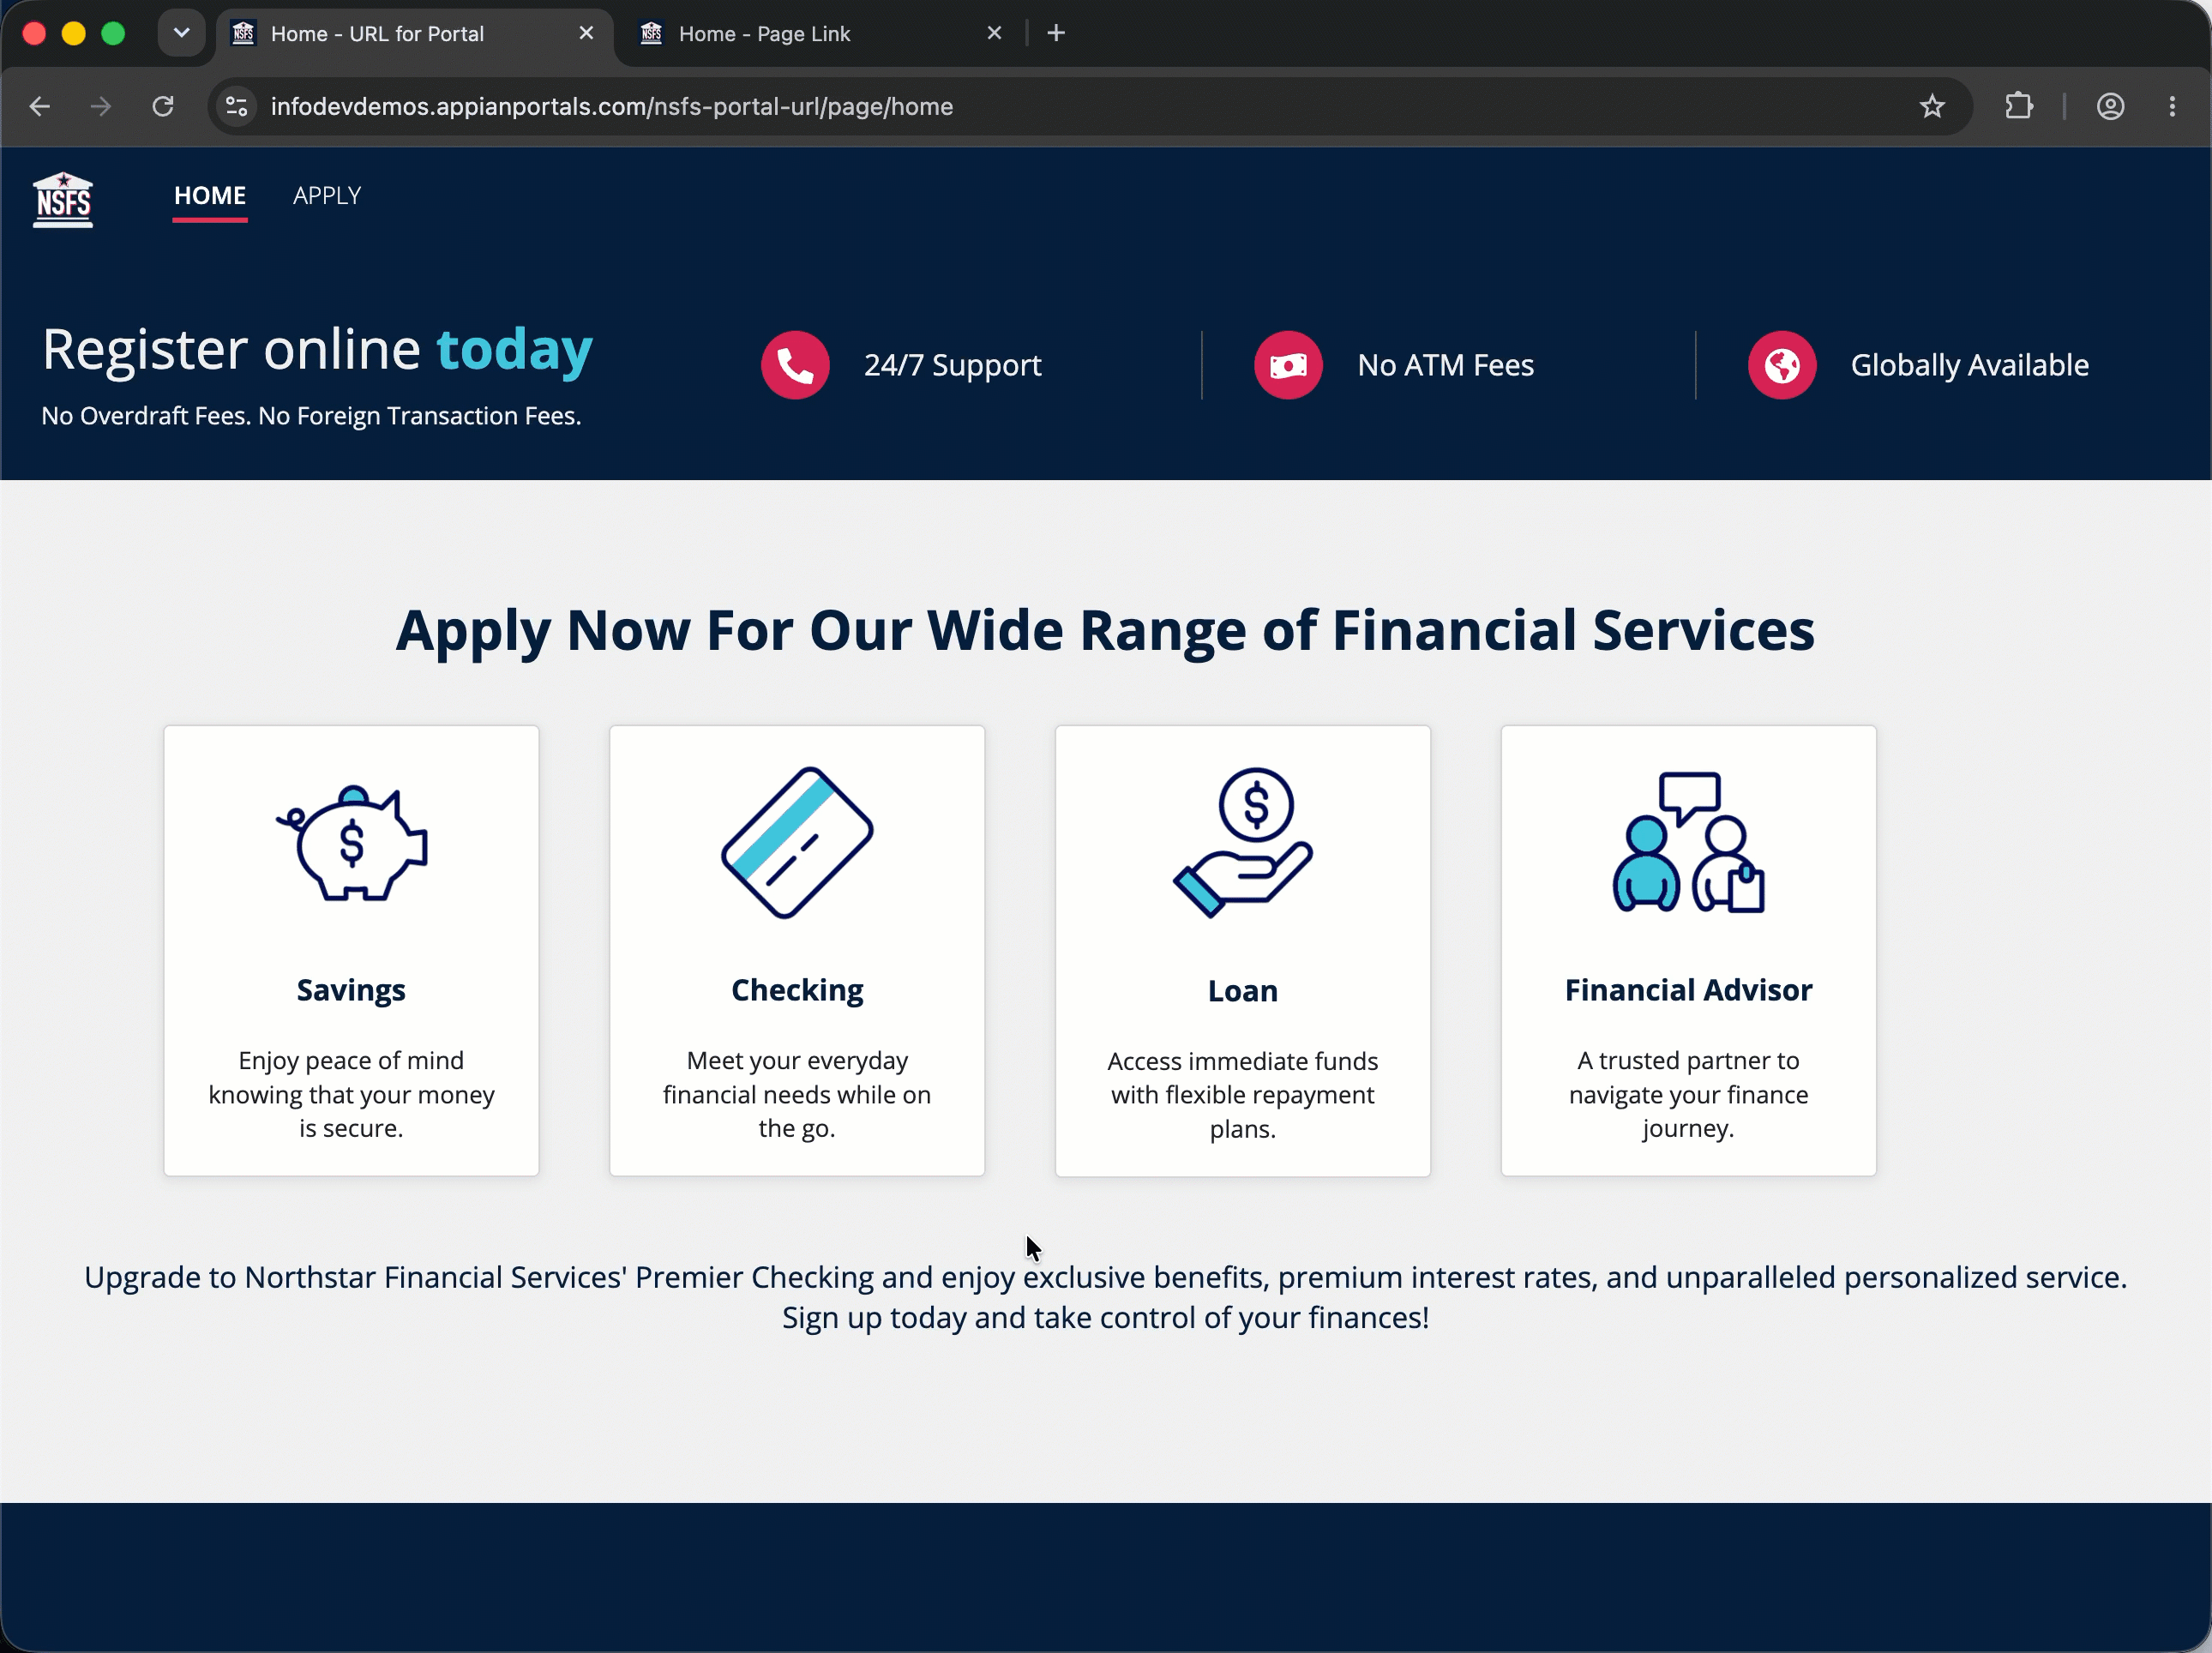Viewport: 2212px width, 1653px height.
Task: Click 'A trusted partner' advisor description
Action: [x=1688, y=1094]
